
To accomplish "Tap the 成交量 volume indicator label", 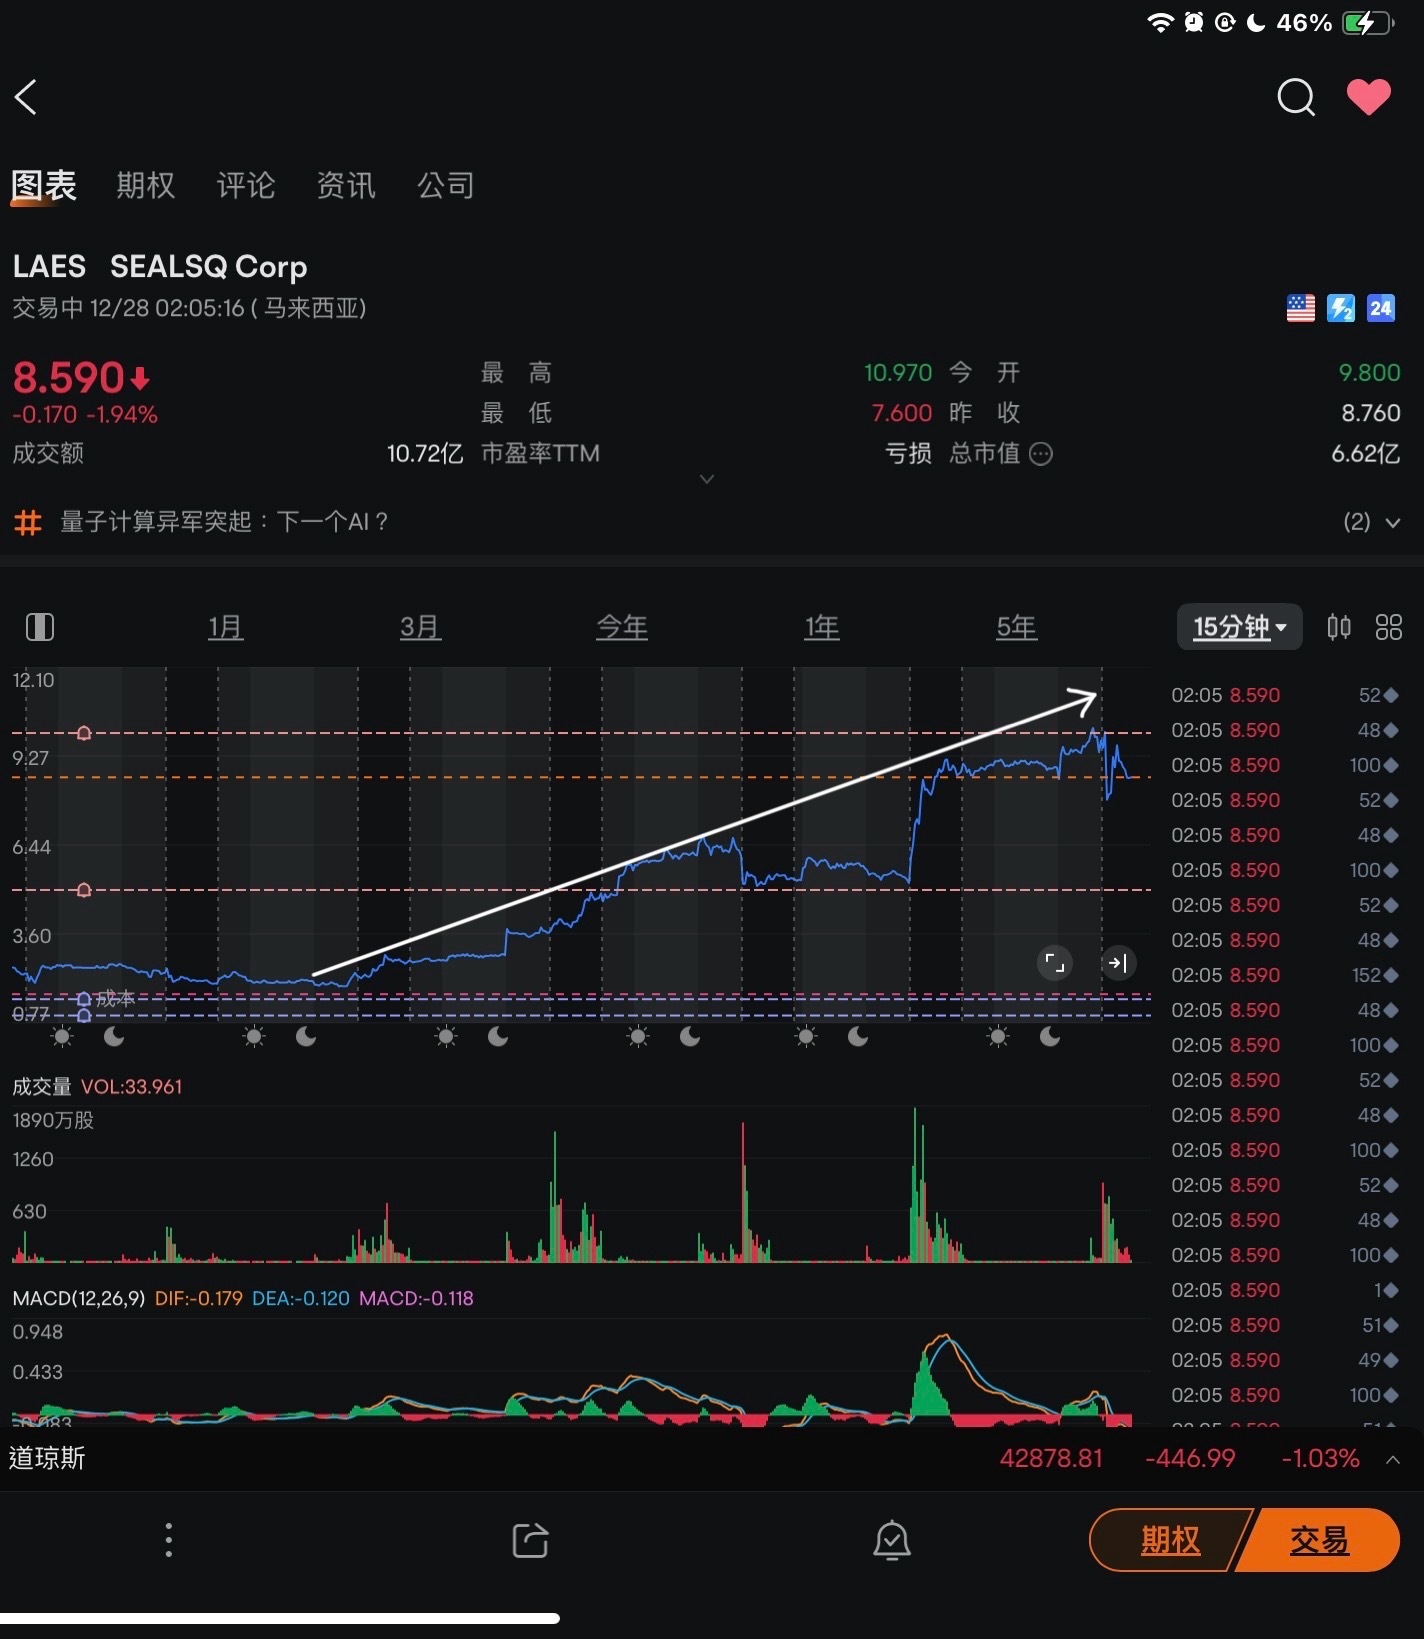I will pyautogui.click(x=42, y=1087).
